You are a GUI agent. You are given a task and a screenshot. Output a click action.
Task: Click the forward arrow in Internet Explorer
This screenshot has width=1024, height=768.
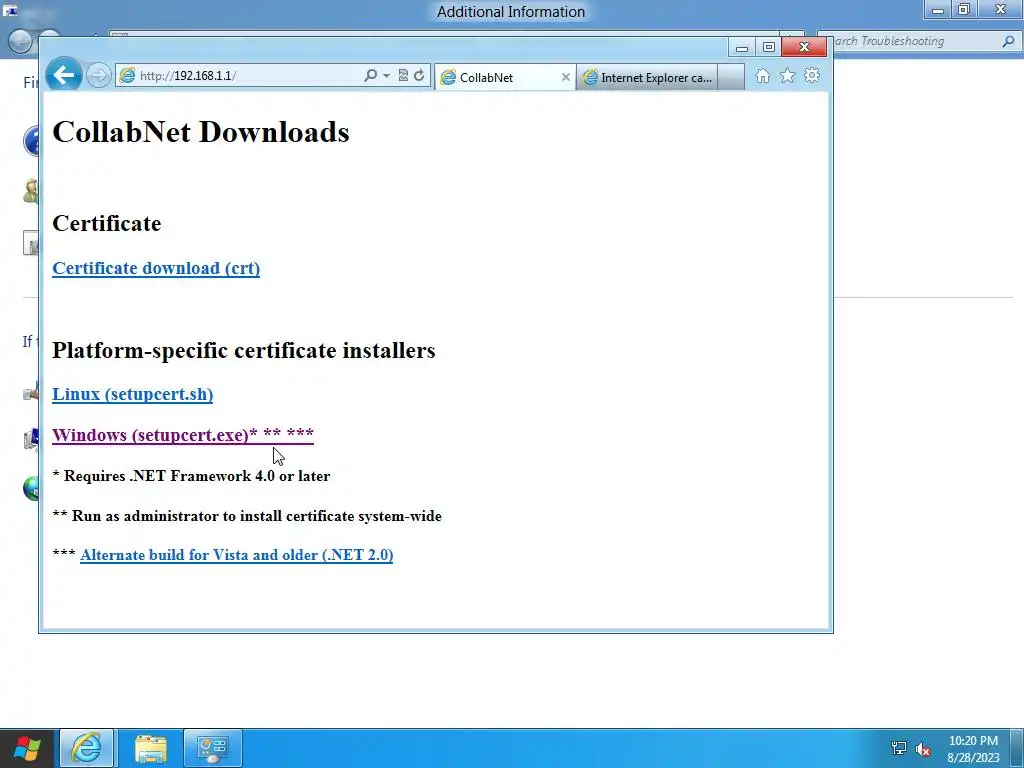[99, 76]
